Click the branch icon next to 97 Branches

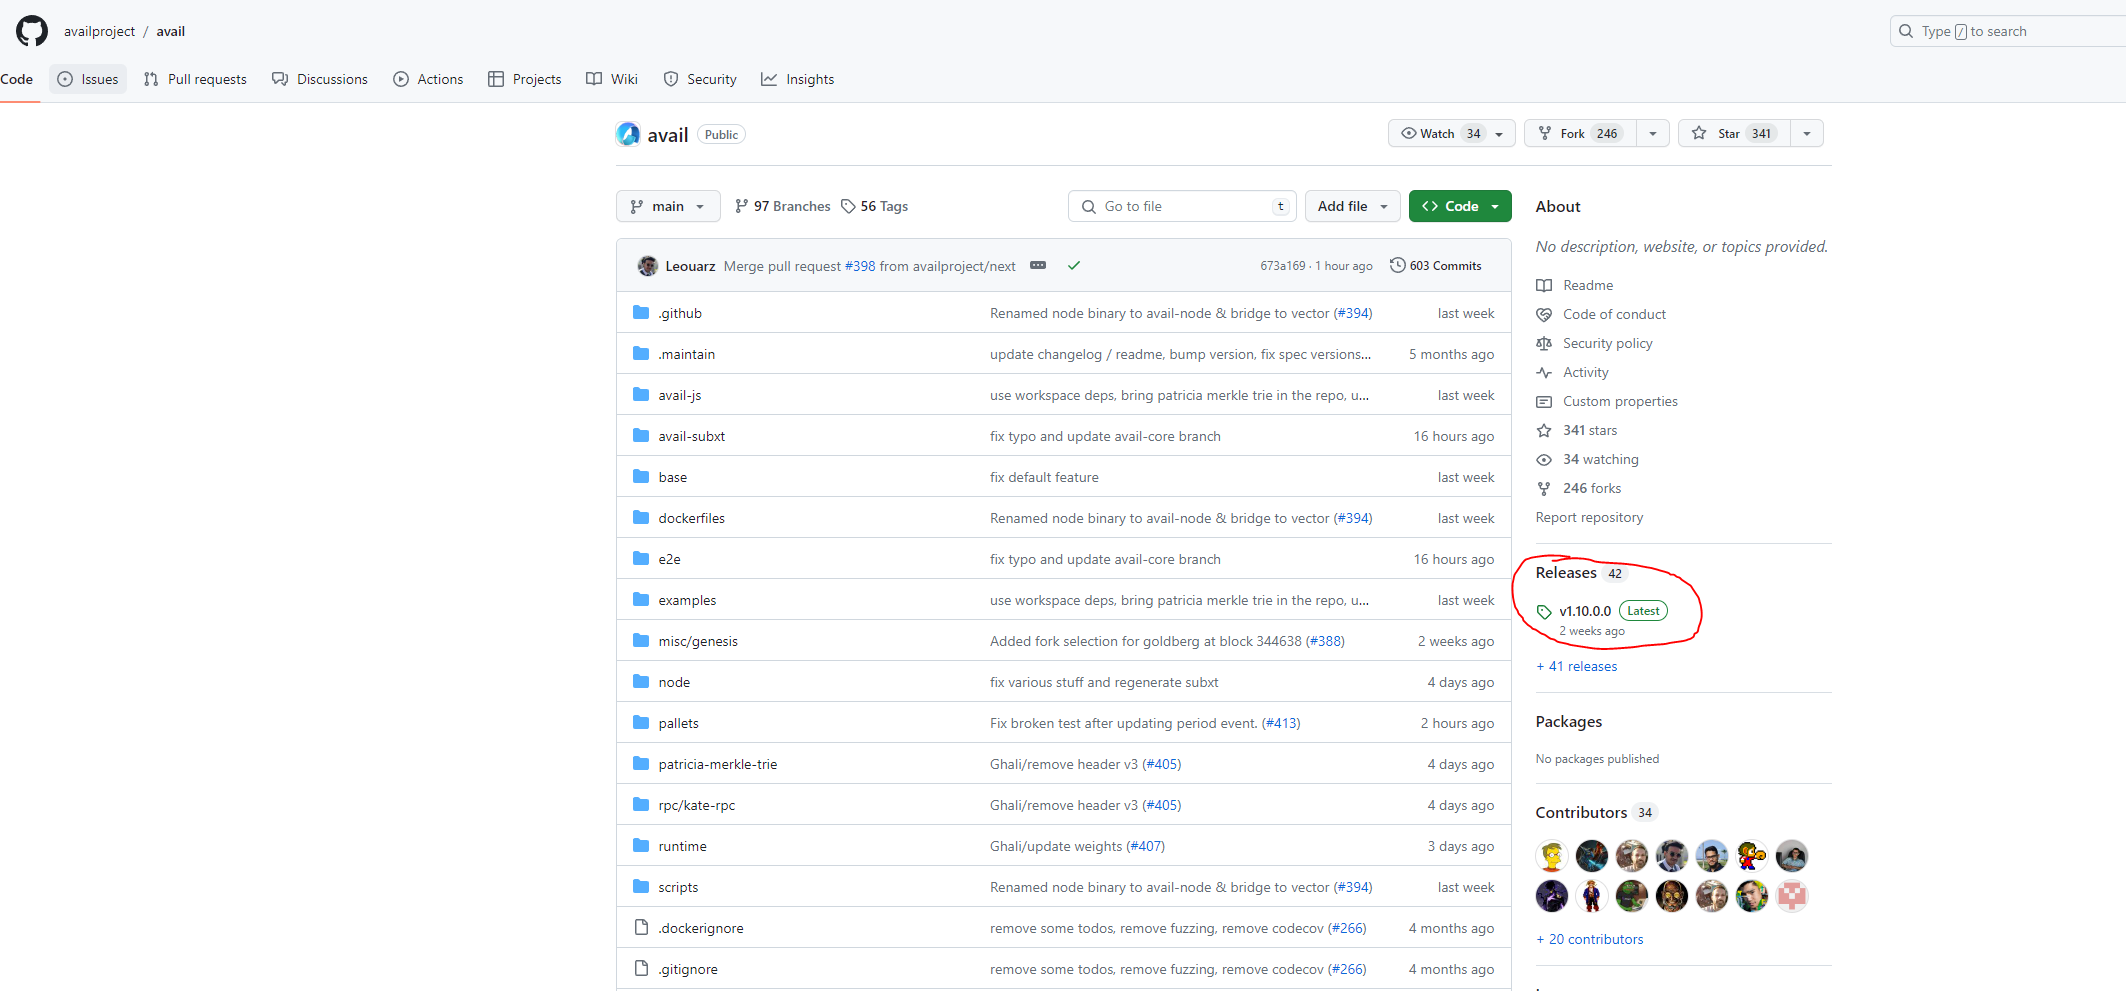point(741,206)
